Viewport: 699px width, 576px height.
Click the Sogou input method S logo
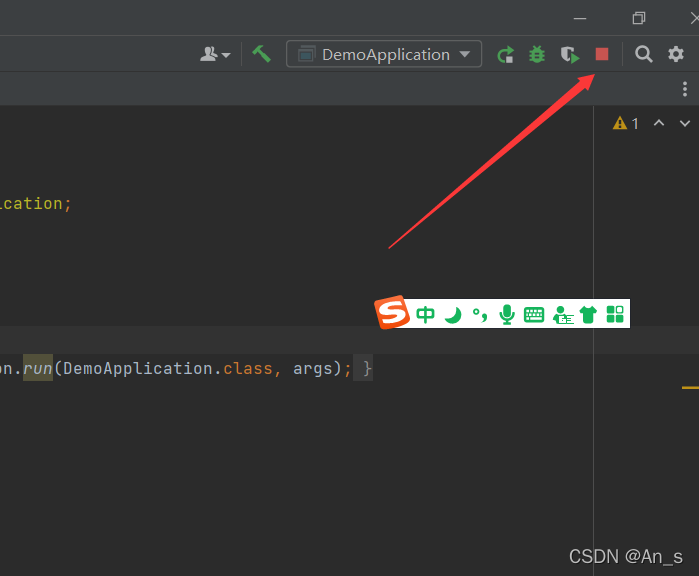point(392,312)
